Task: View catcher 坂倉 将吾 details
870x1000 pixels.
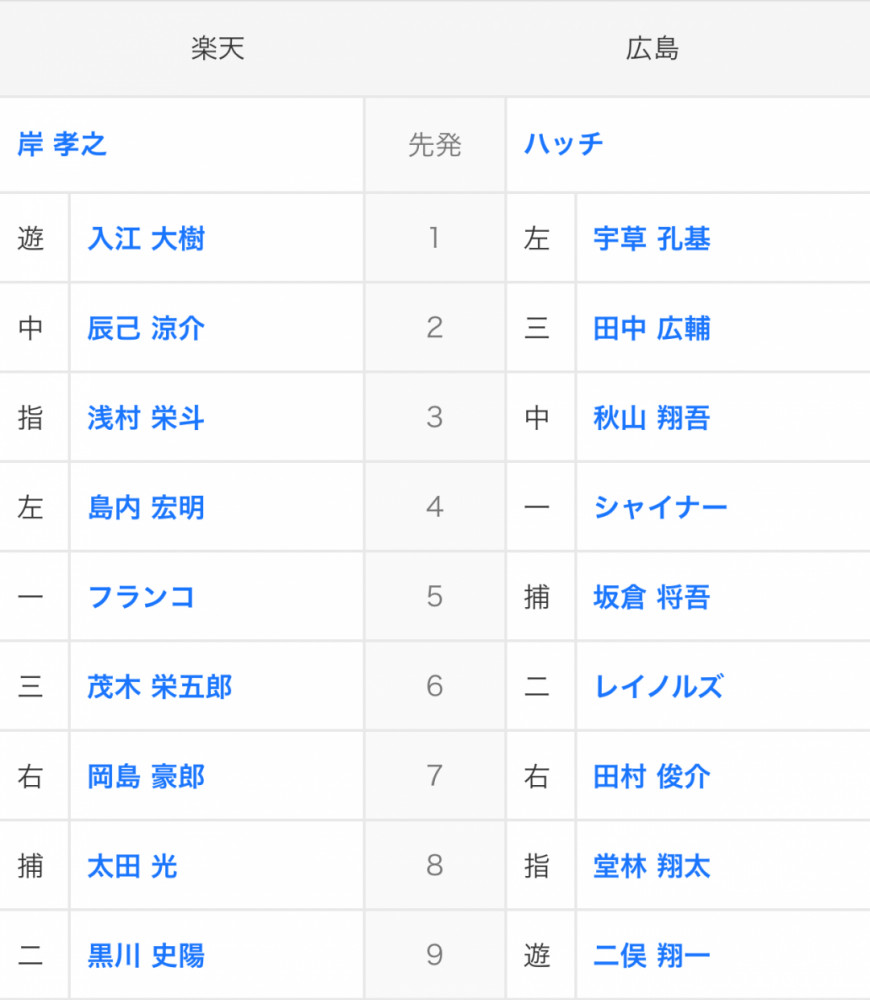Action: point(652,597)
